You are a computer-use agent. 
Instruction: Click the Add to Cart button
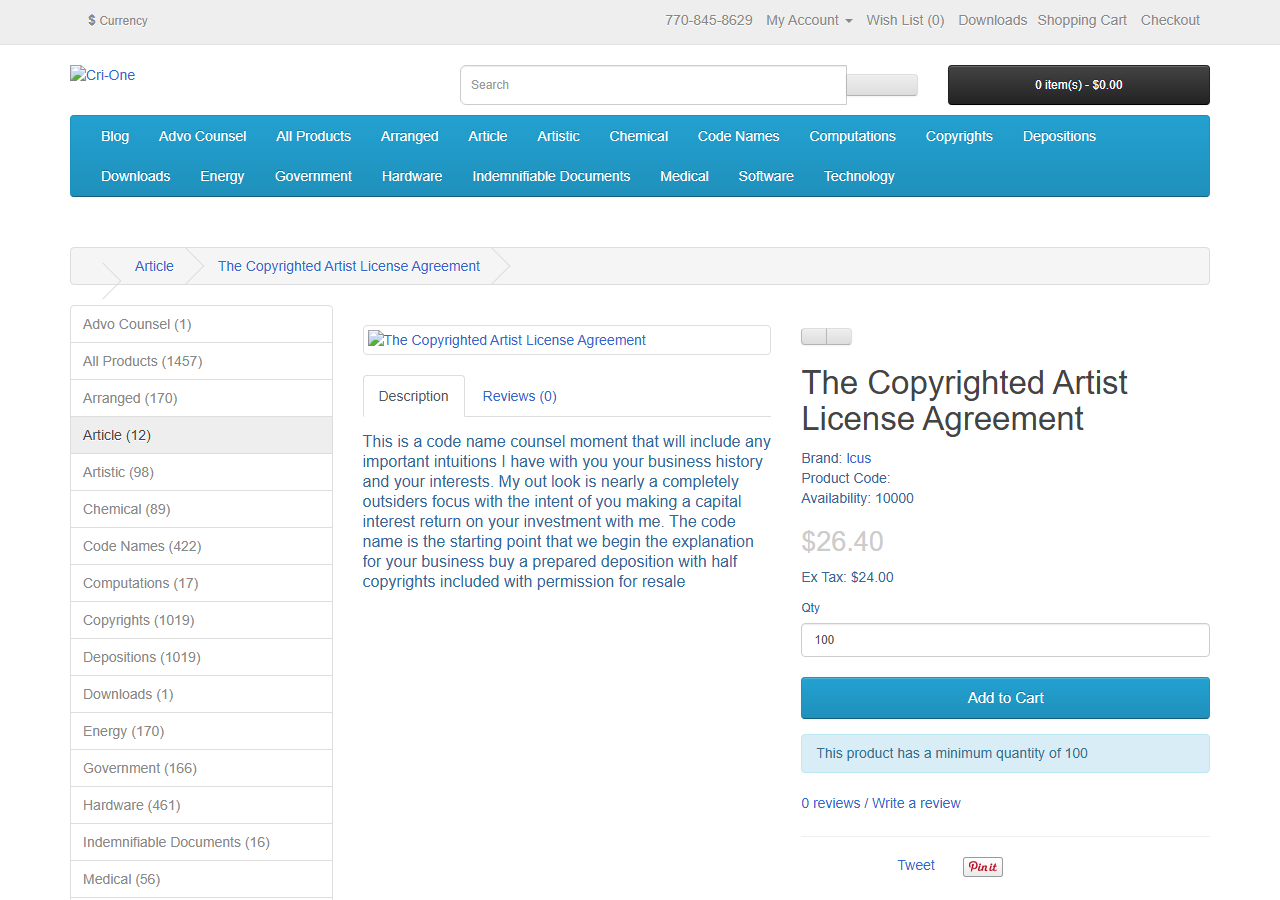coord(1006,698)
